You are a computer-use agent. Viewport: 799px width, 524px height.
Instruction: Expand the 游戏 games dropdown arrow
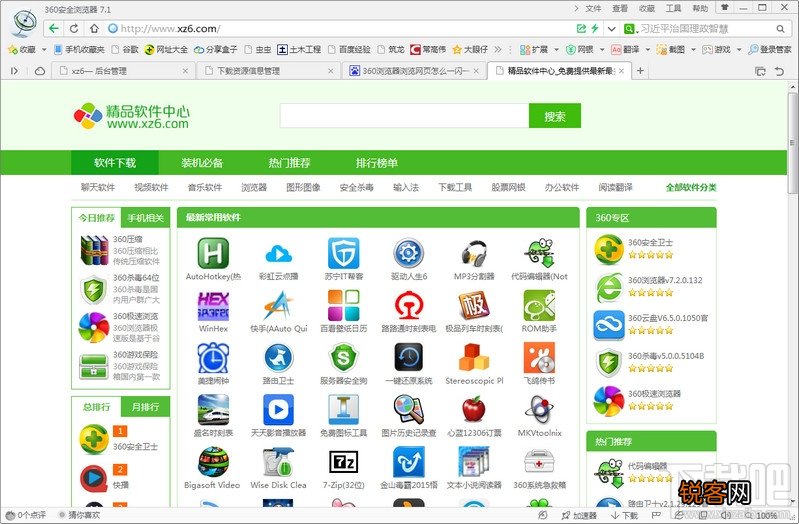coord(739,49)
